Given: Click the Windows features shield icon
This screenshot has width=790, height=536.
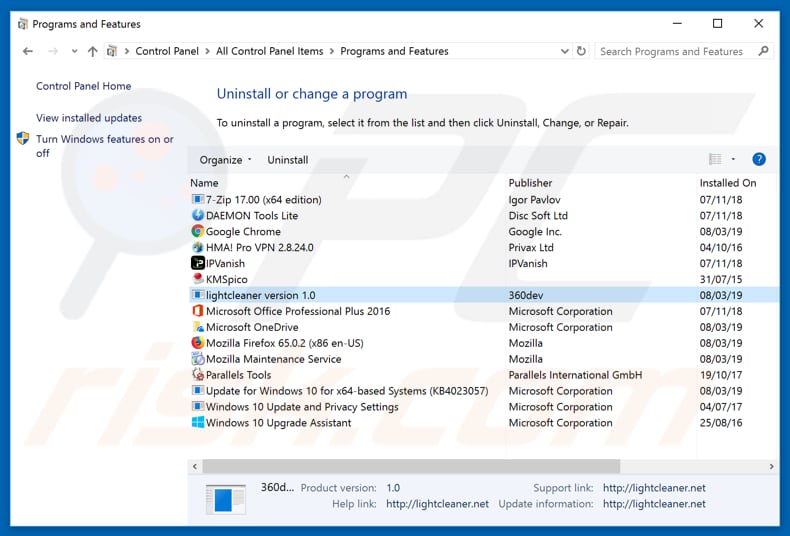Looking at the screenshot, I should (x=23, y=139).
